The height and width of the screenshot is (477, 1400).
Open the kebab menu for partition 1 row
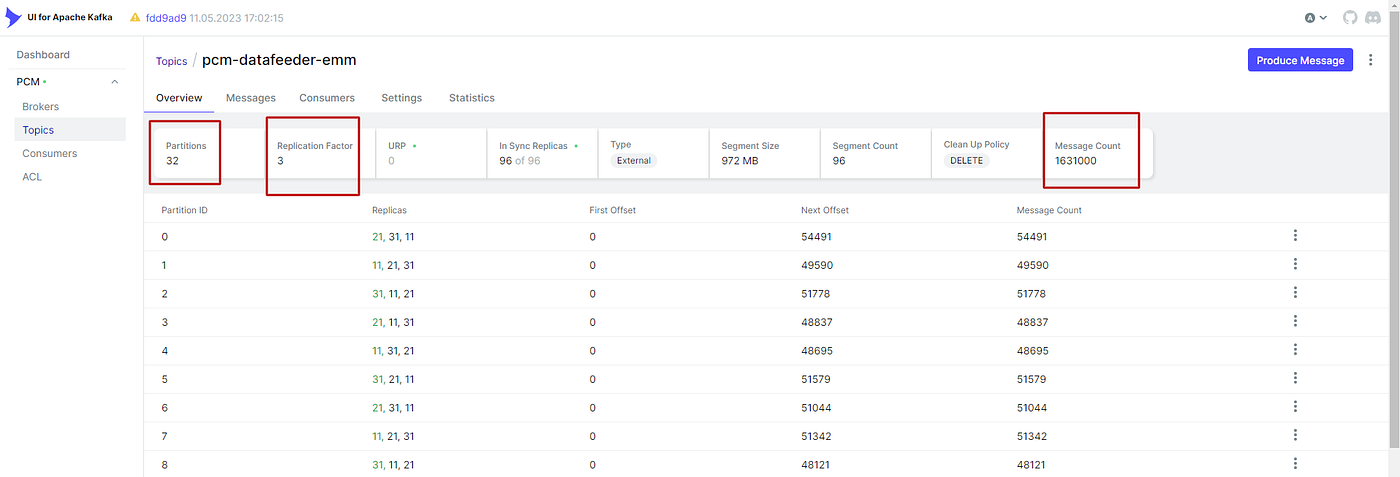pos(1295,264)
